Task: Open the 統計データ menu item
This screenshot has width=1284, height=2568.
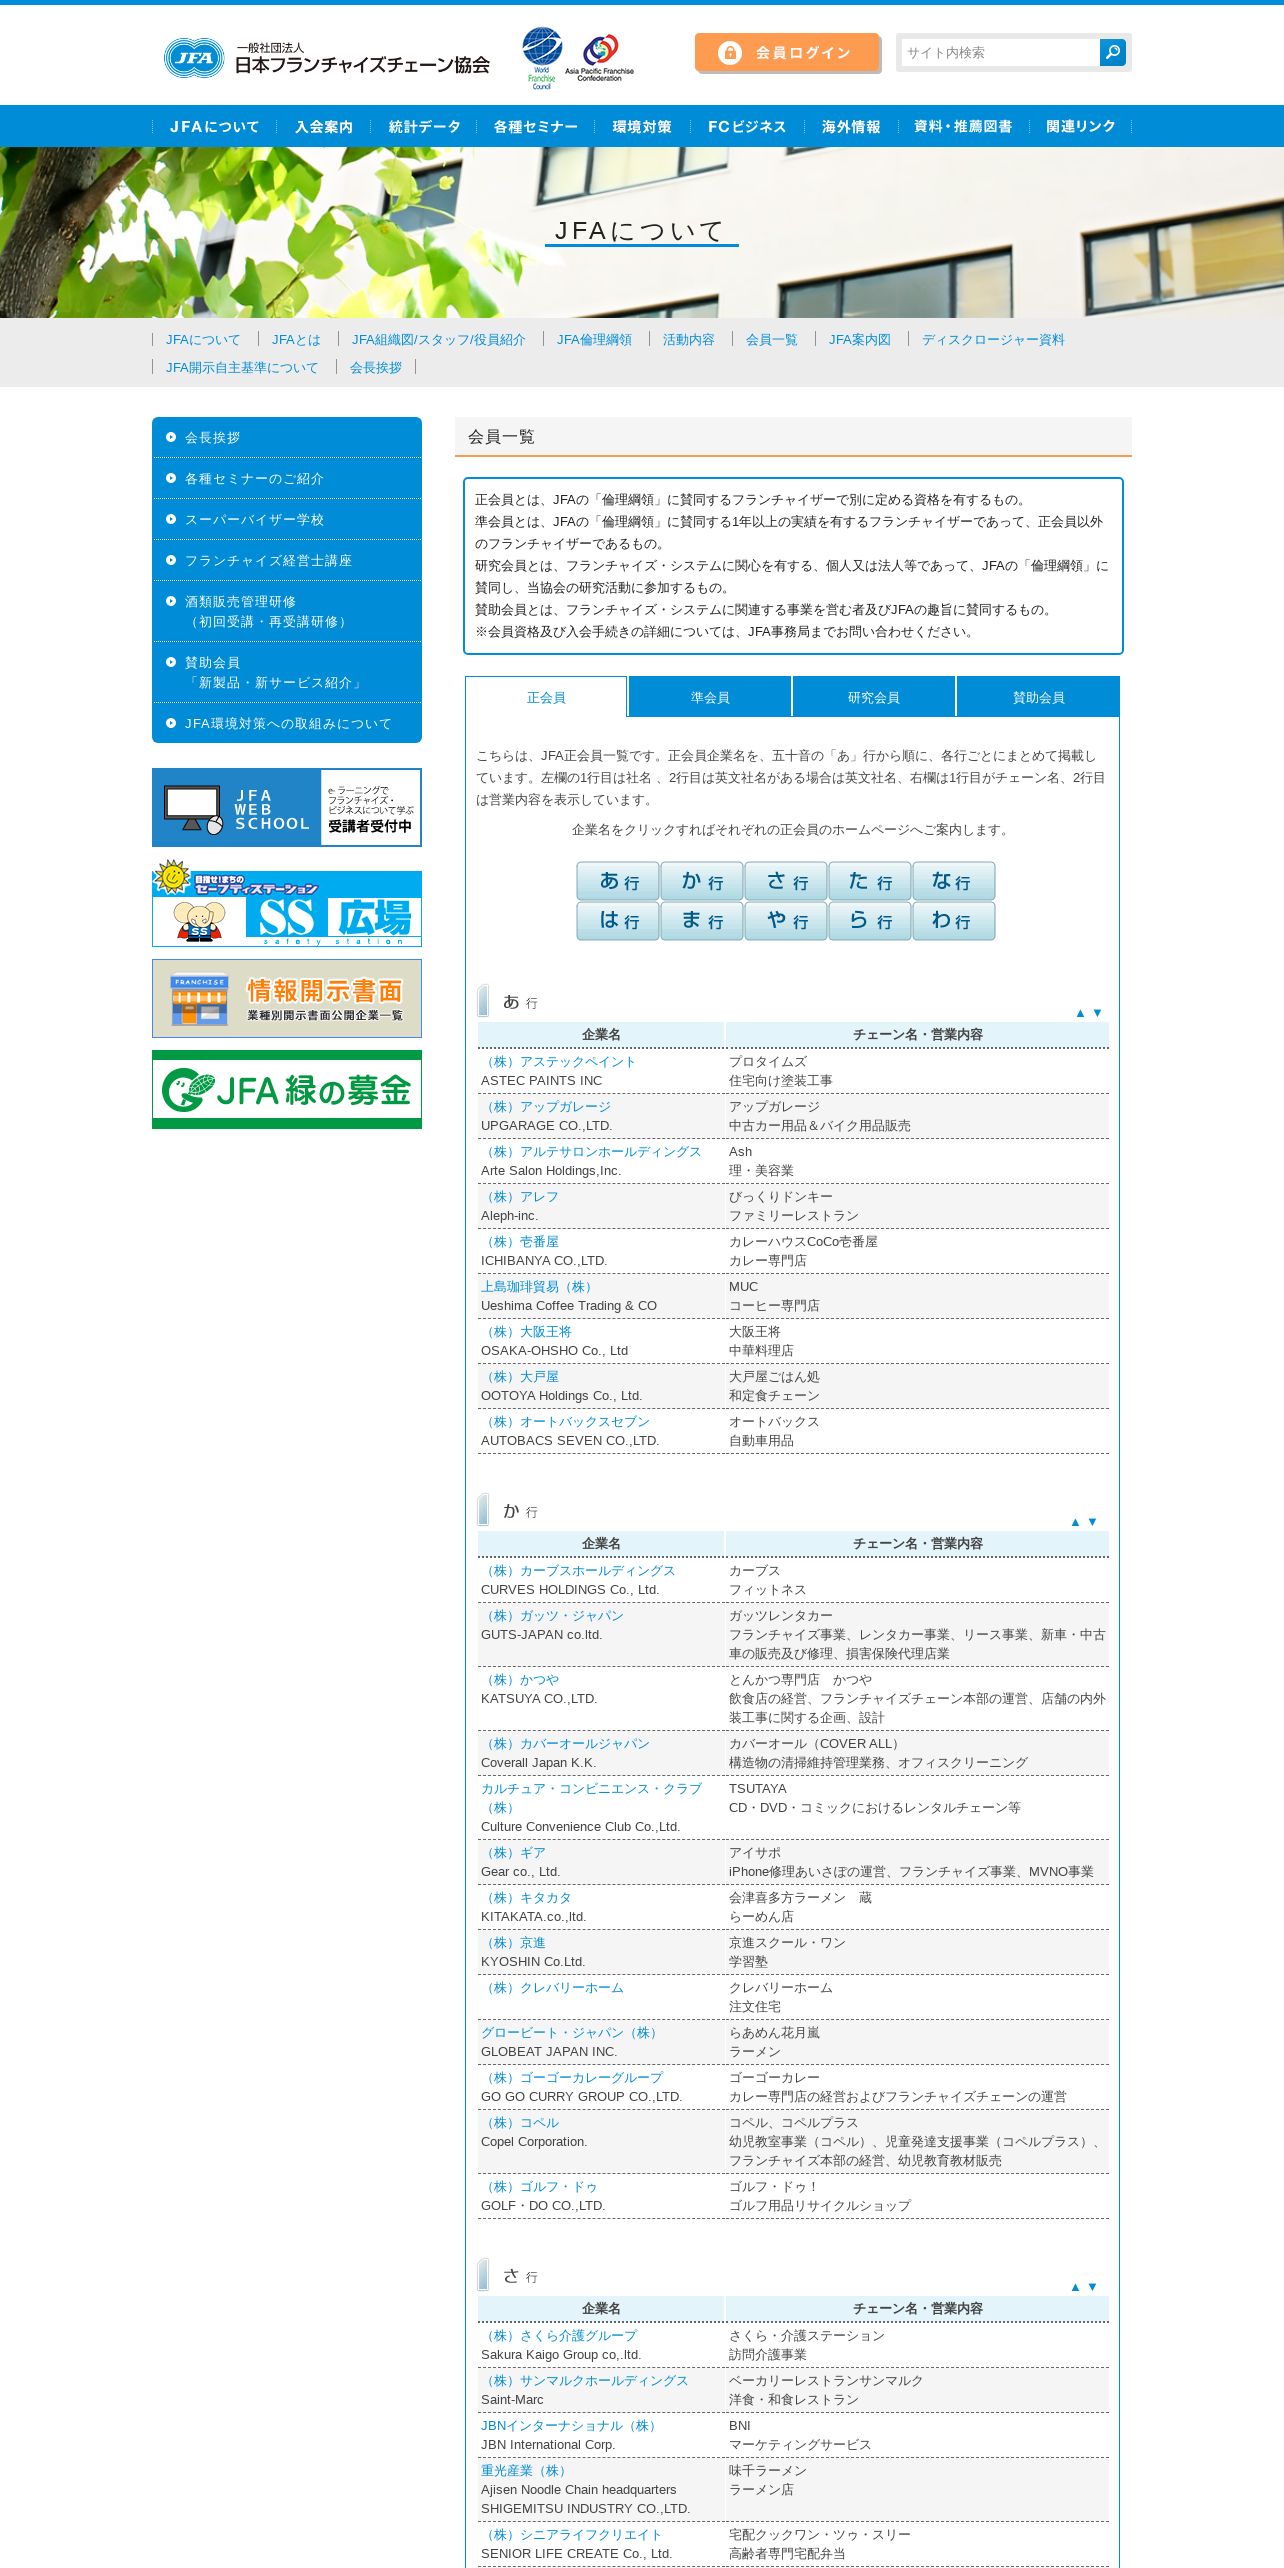Action: click(x=424, y=127)
